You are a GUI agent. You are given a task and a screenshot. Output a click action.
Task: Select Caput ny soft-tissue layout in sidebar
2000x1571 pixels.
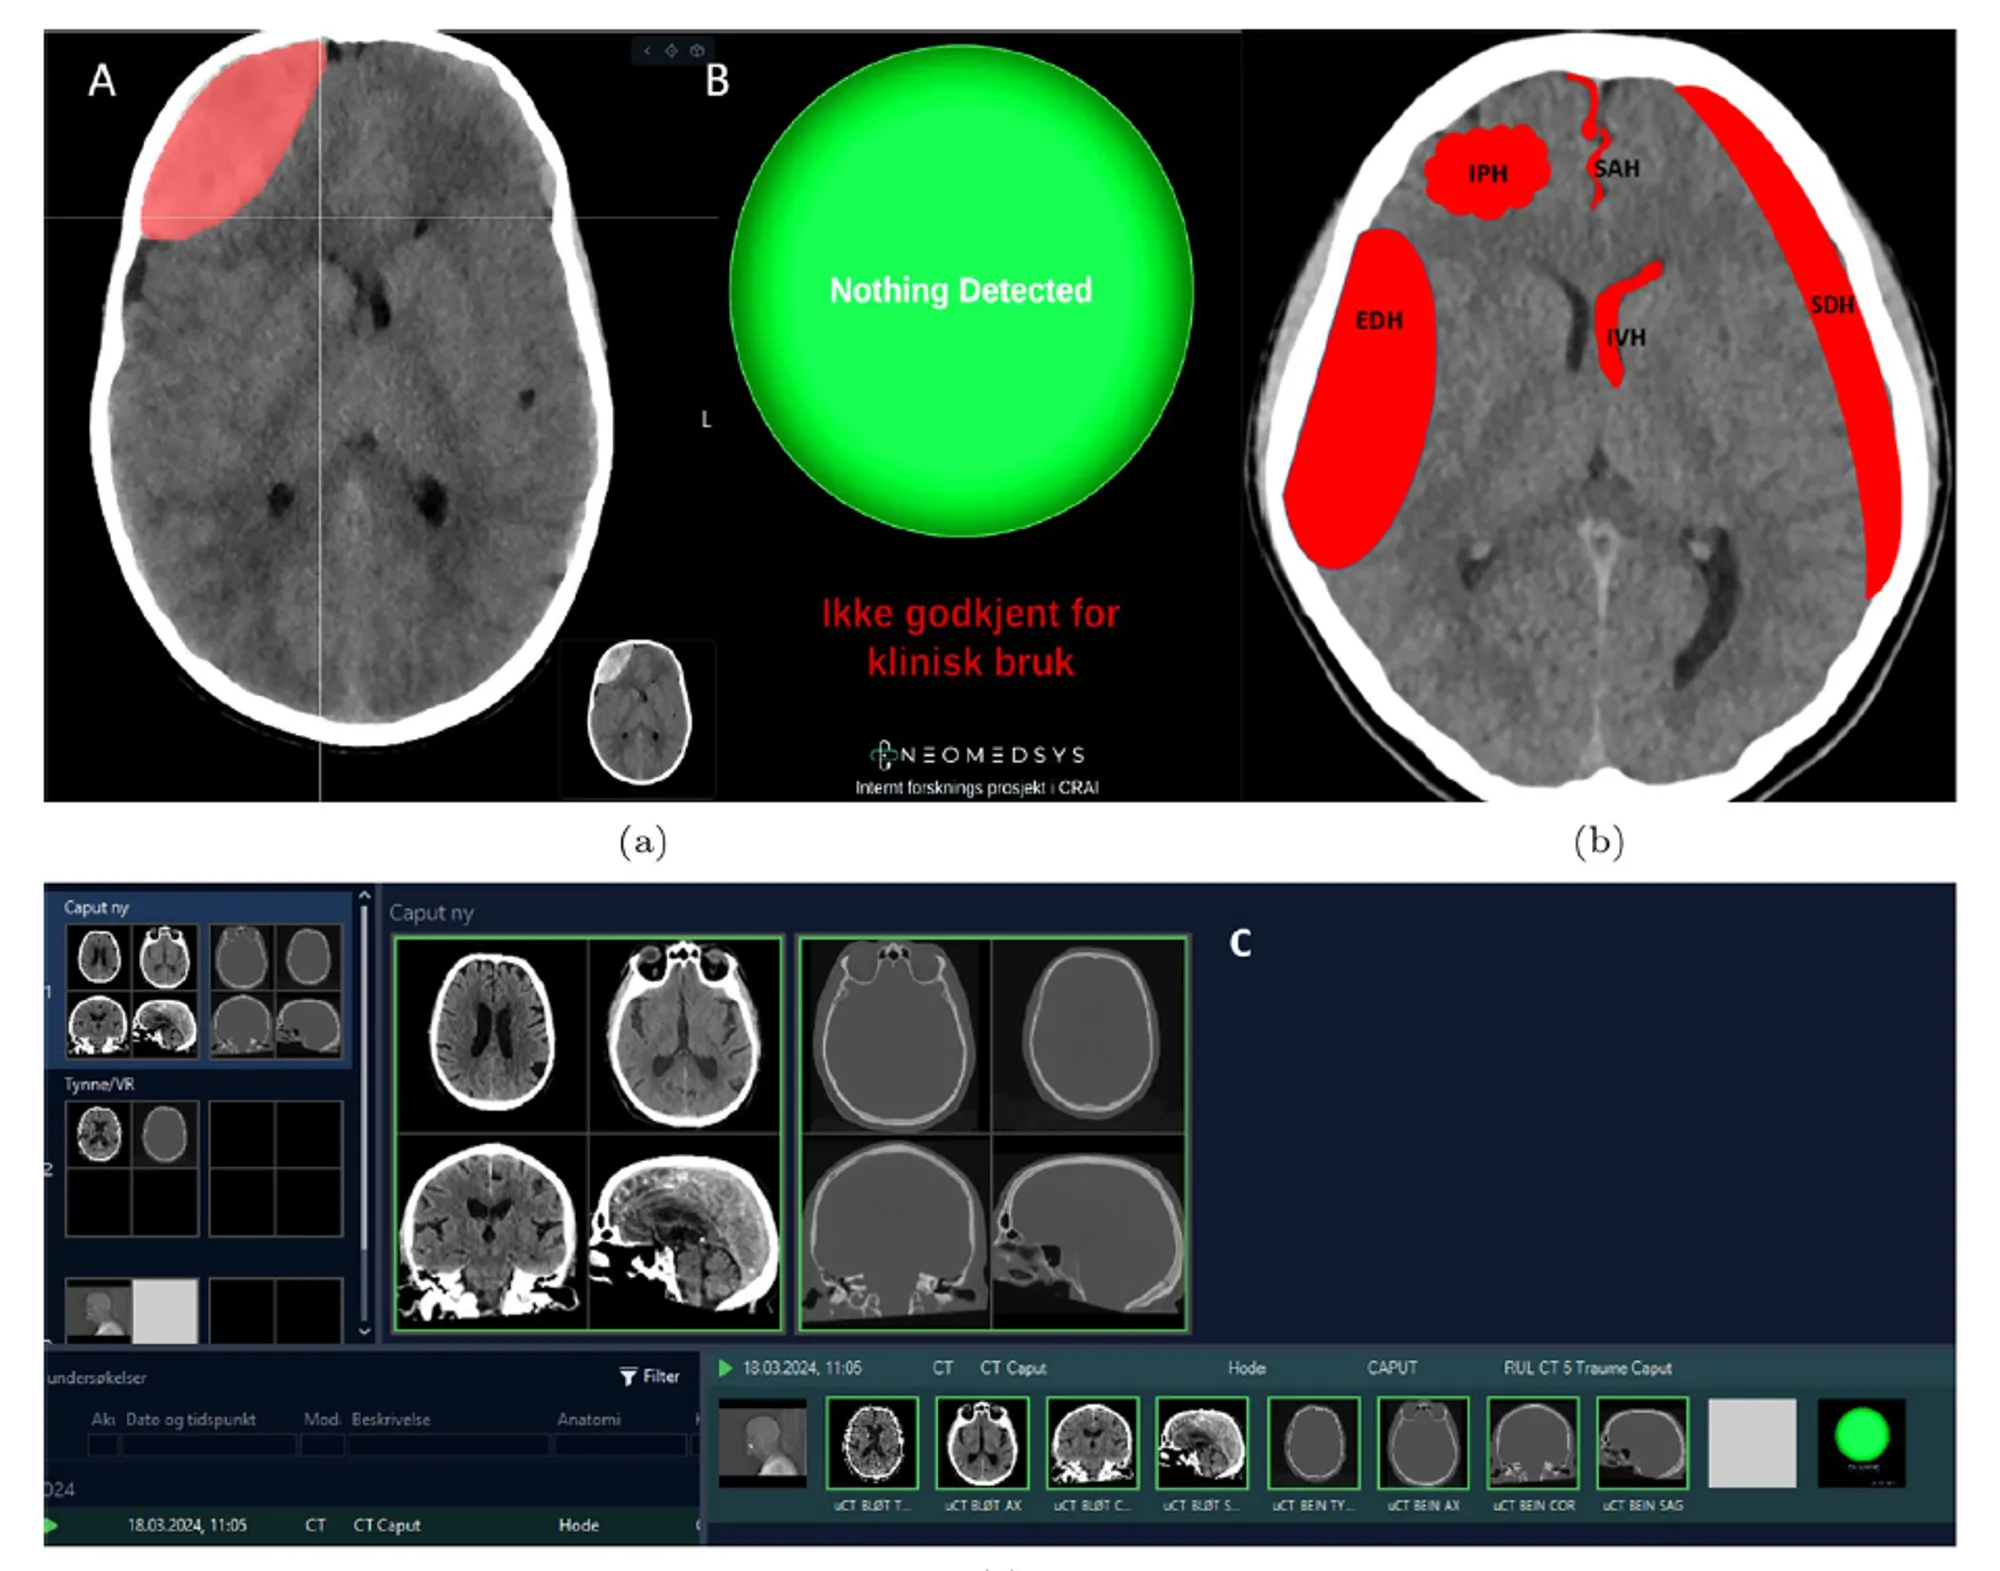pos(131,991)
